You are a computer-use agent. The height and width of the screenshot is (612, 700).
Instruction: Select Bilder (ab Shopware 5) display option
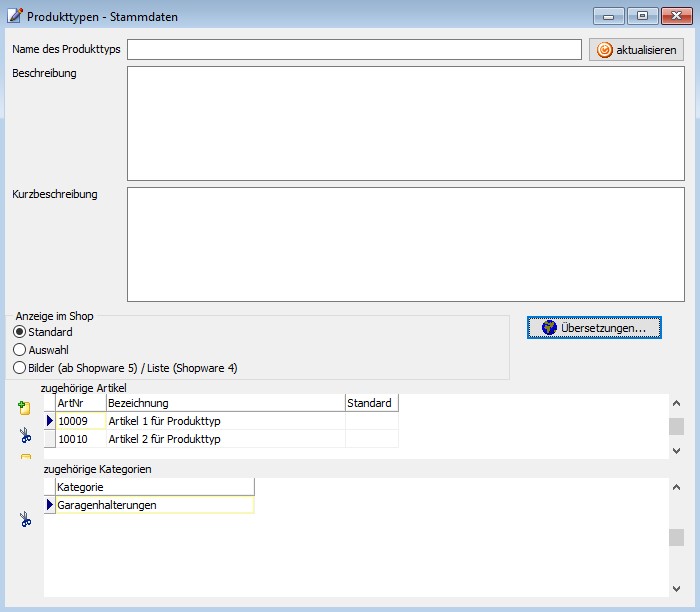(20, 368)
